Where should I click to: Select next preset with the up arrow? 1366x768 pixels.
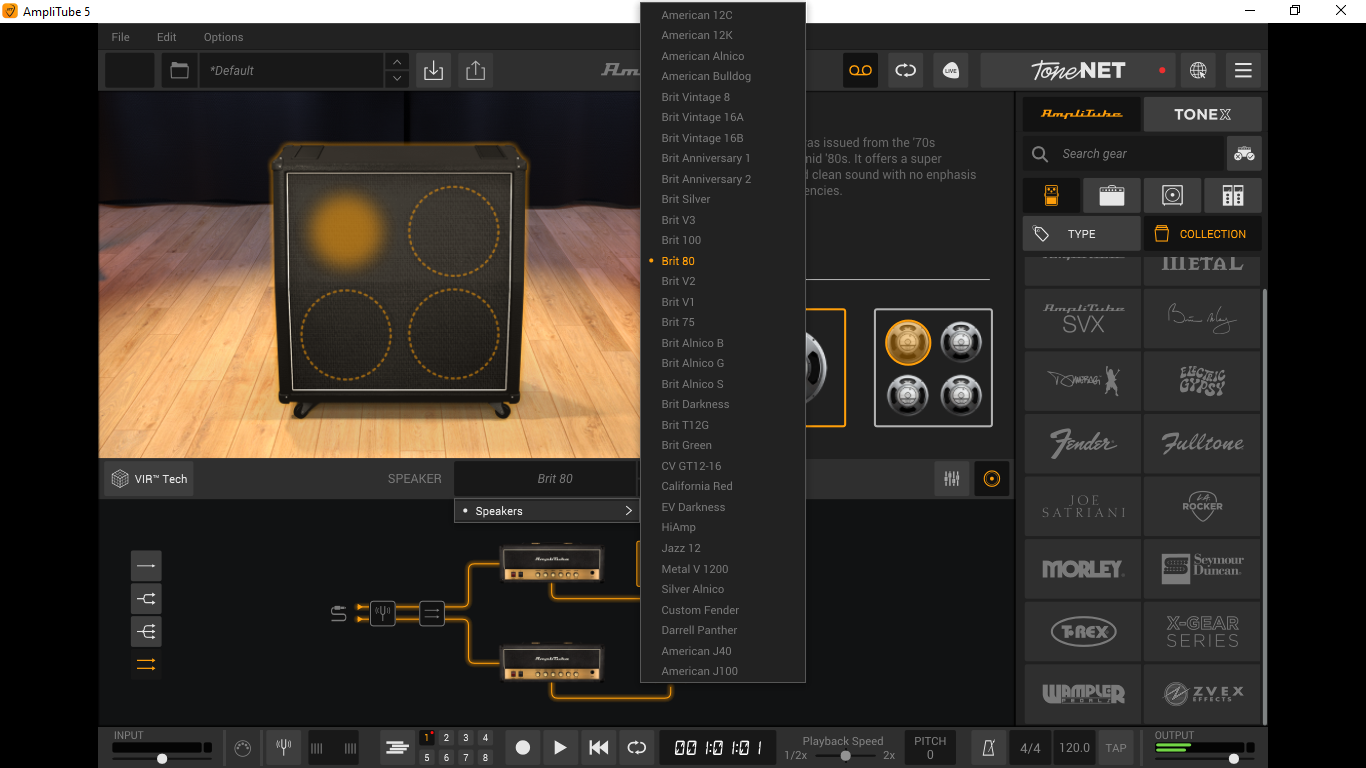pos(397,62)
